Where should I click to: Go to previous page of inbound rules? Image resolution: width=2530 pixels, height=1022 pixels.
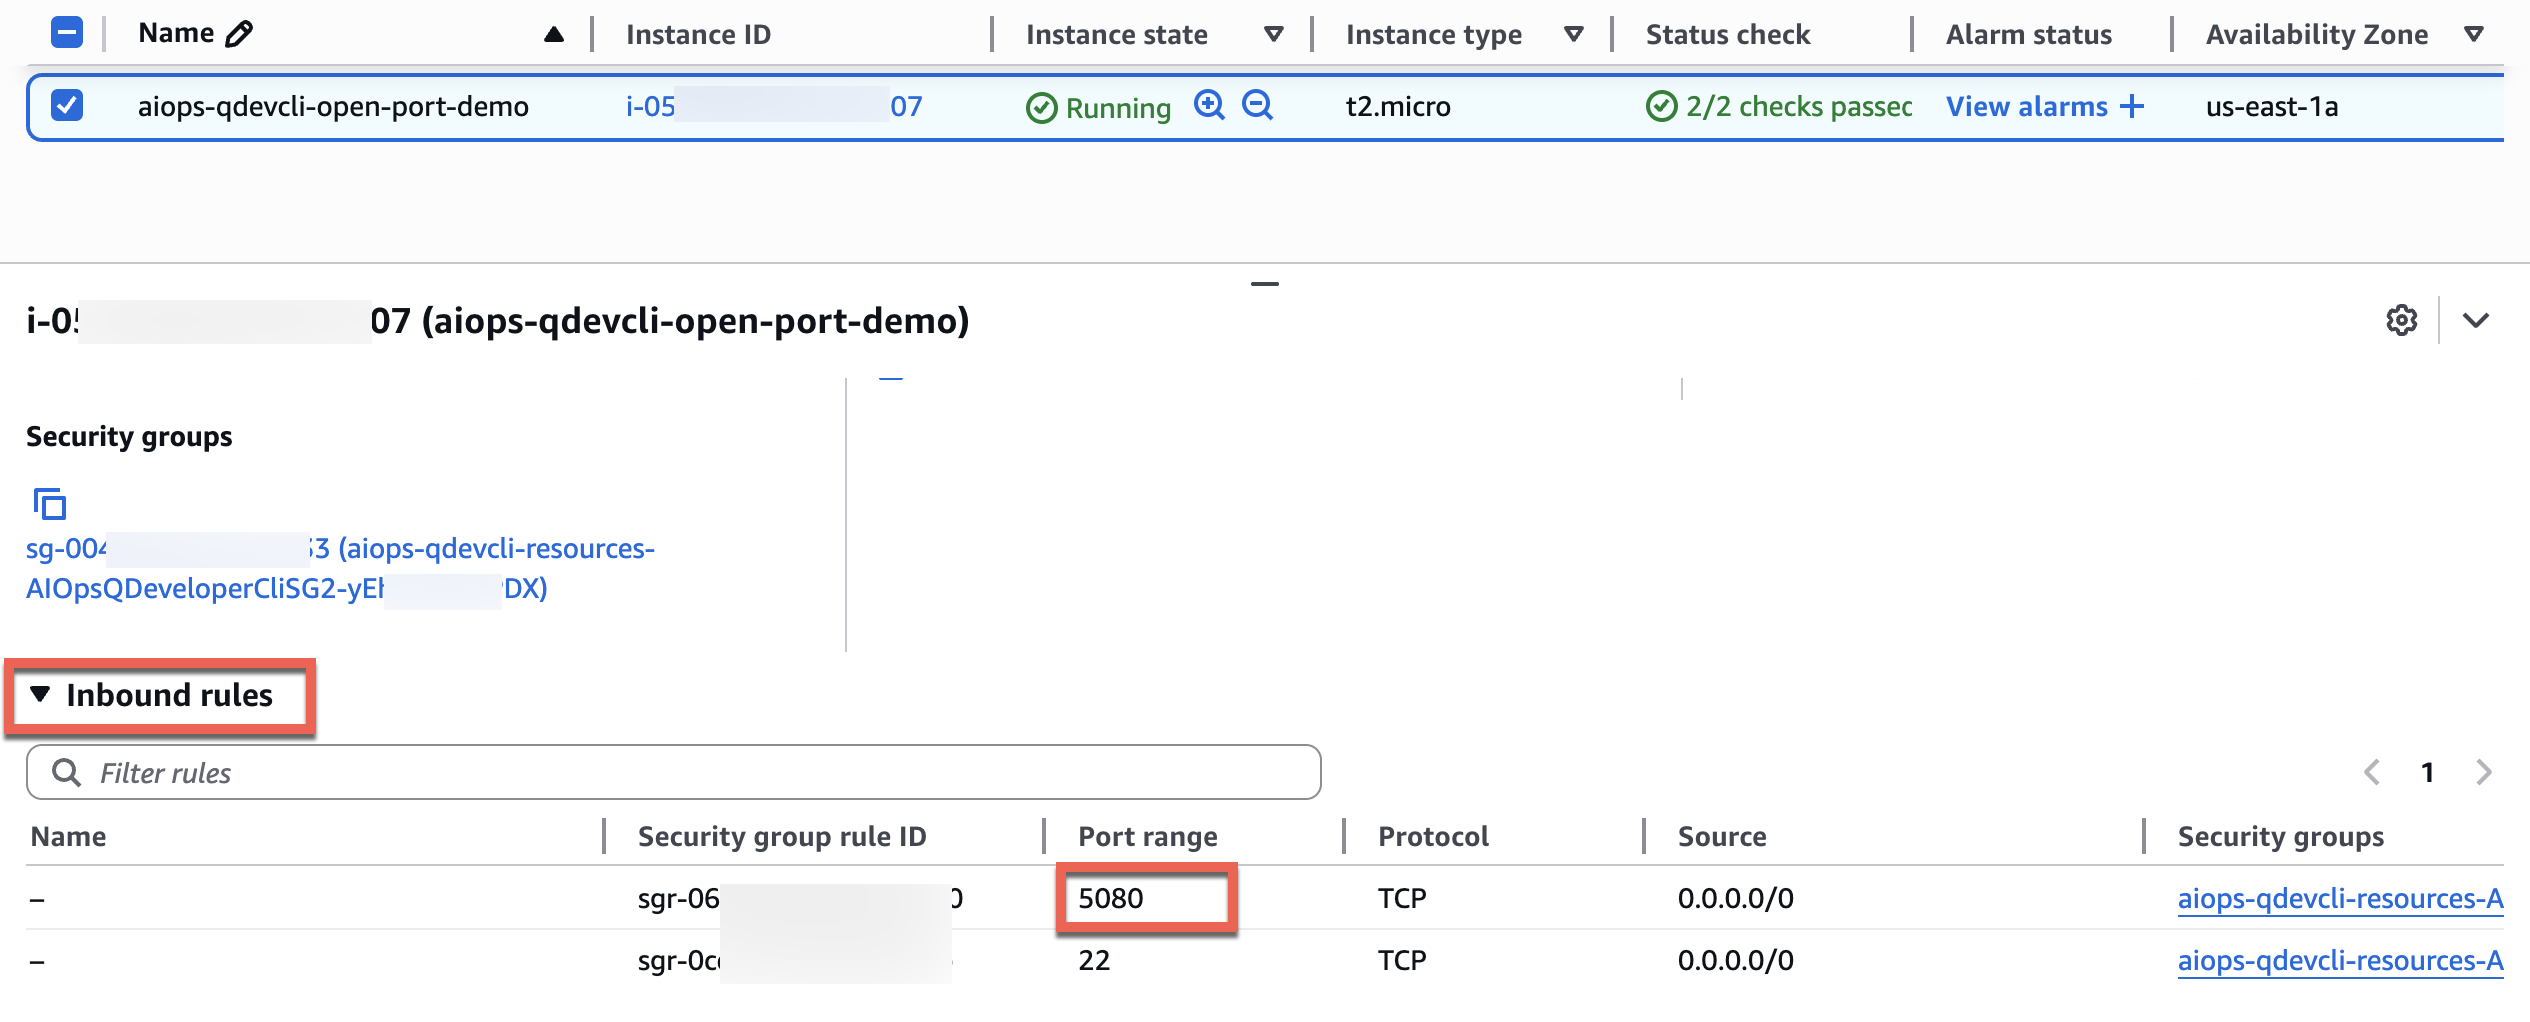coord(2372,772)
